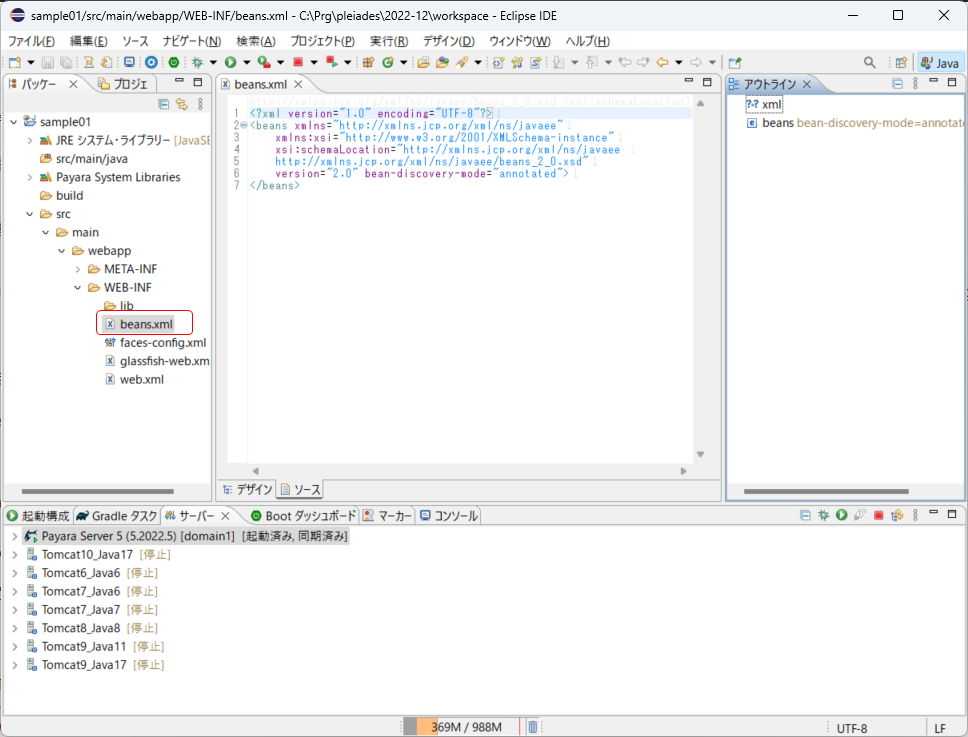968x737 pixels.
Task: Switch to プロジェ explorer tab
Action: 123,83
